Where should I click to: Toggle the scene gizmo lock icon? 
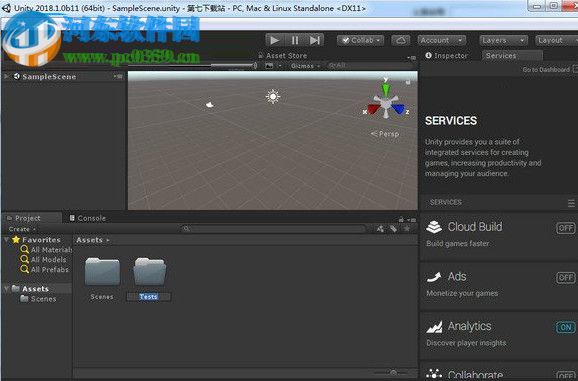click(x=408, y=82)
